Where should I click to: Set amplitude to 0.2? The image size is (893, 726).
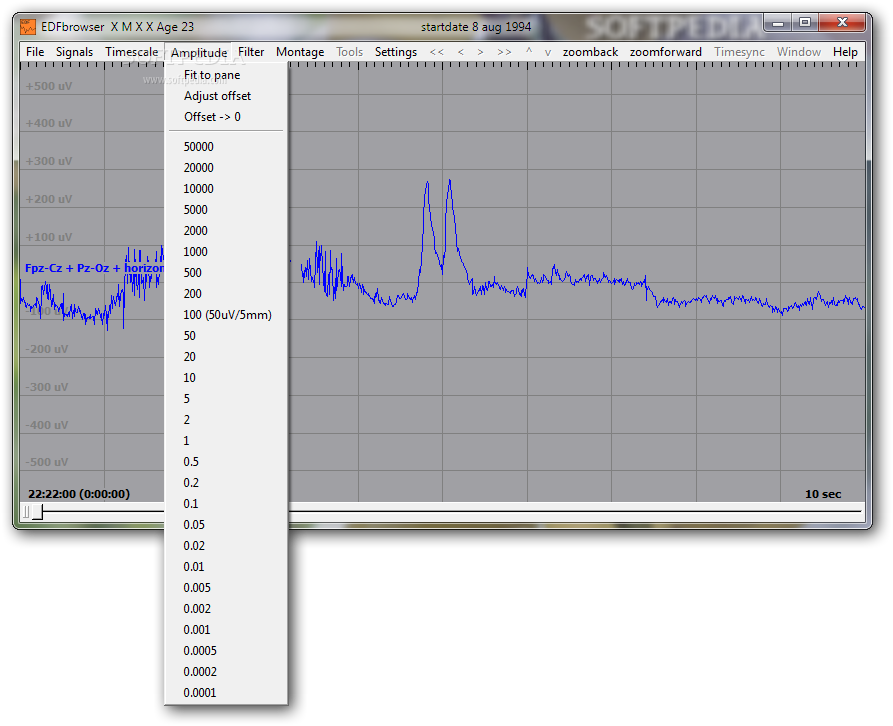(x=226, y=483)
